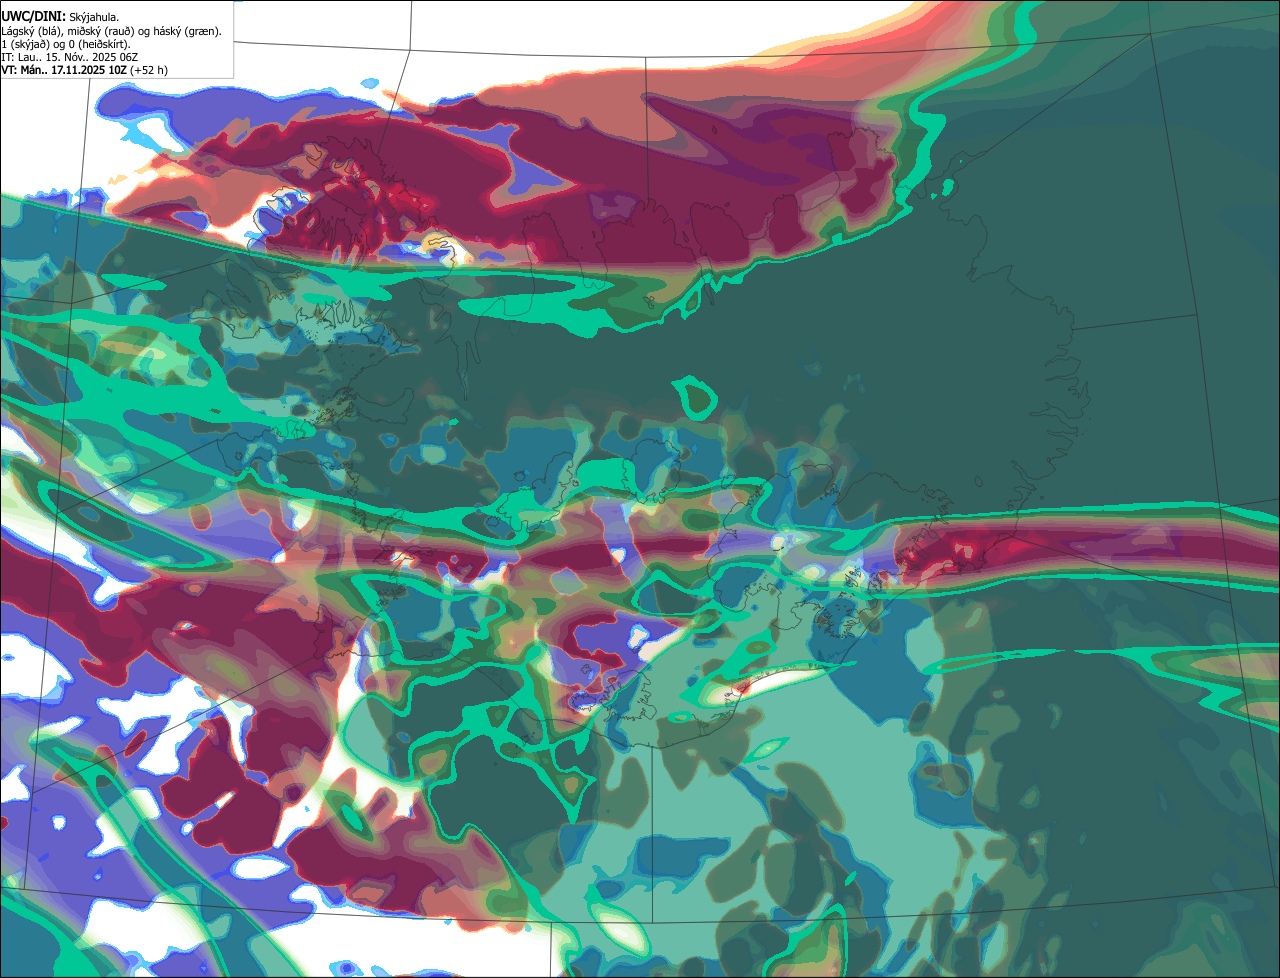Click the 'IT: Lau.. 15. Nóv.. 2025 06Z' line
Screen dimensions: 1280x978
[x=69, y=57]
